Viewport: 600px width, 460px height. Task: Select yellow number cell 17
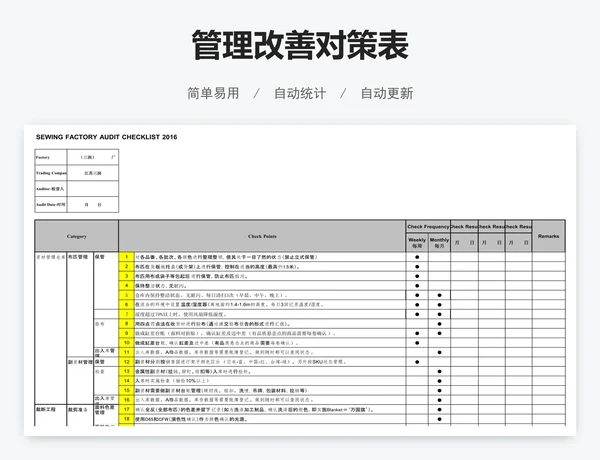[x=127, y=409]
